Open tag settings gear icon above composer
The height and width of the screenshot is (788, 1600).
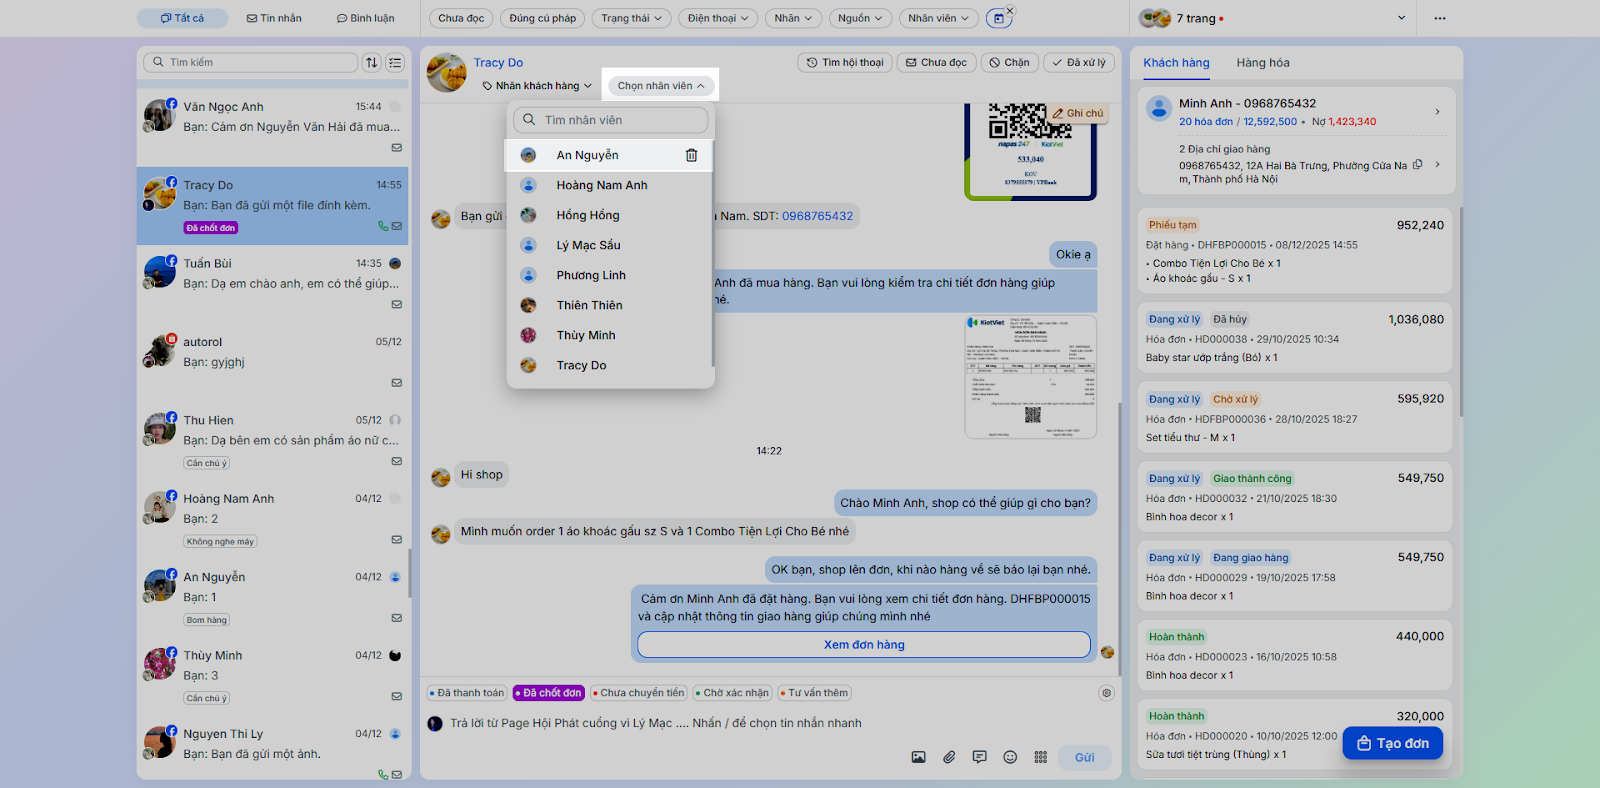coord(1106,693)
